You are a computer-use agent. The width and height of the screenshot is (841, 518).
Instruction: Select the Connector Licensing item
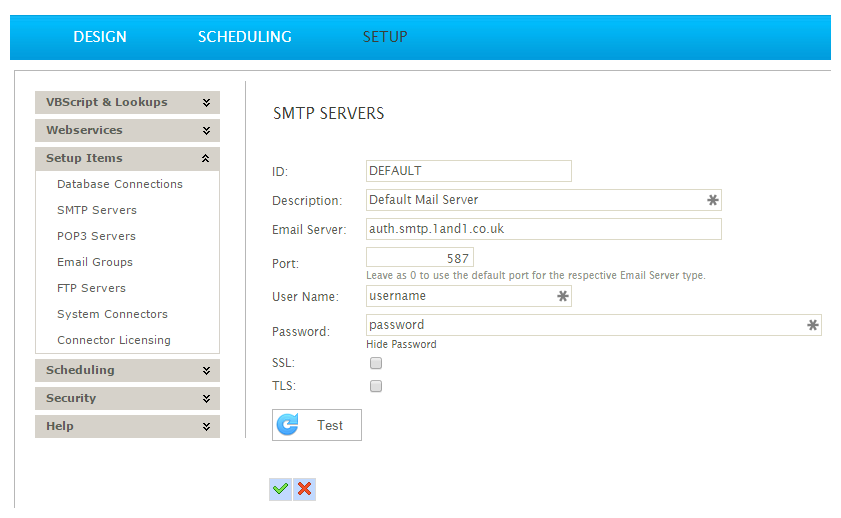[x=114, y=340]
